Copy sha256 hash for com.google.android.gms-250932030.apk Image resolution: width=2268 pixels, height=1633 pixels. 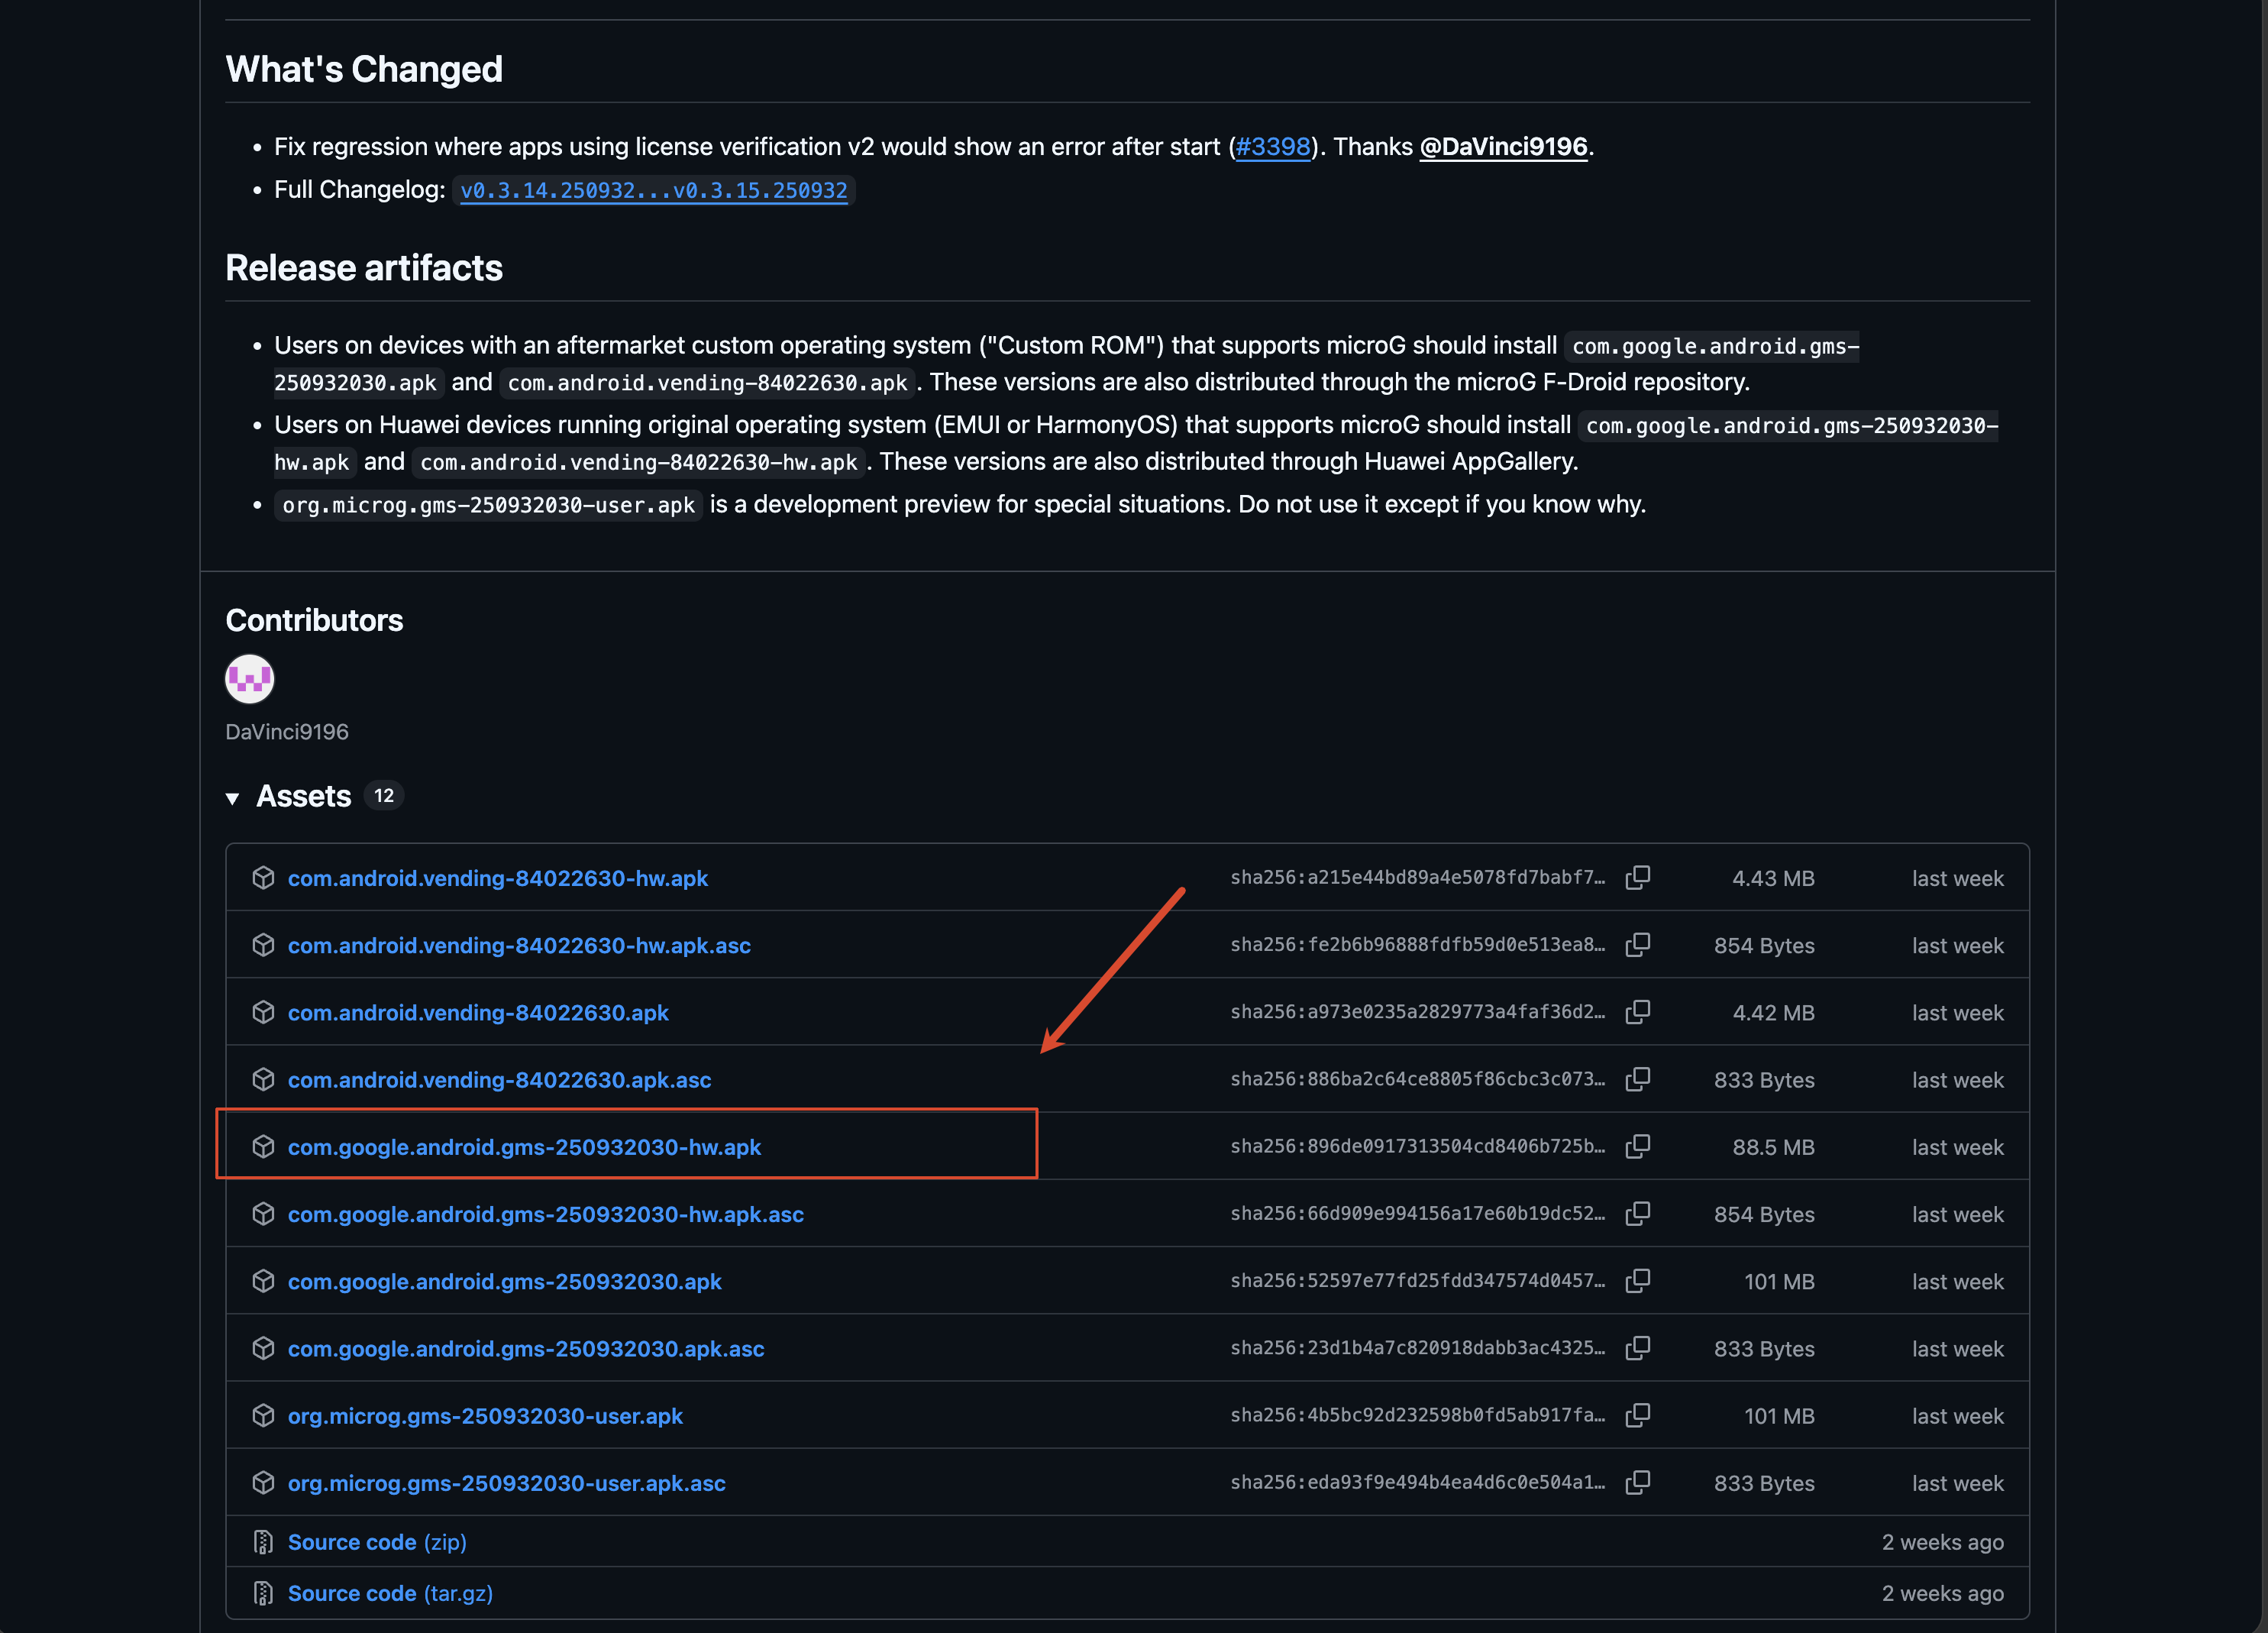1637,1281
